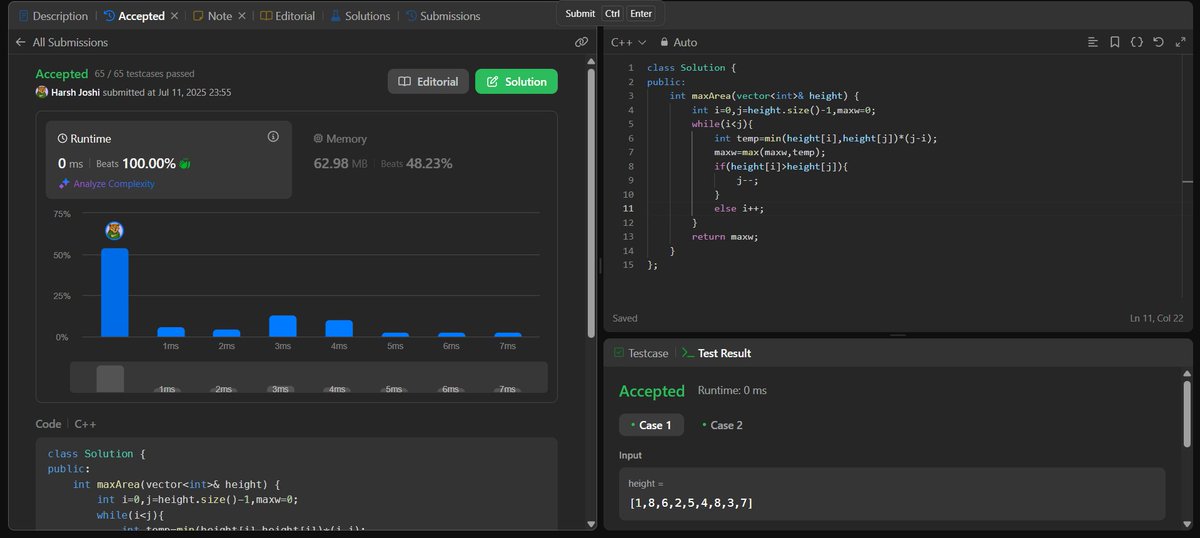
Task: Click '65 / 65 testcases passed' text
Action: click(144, 74)
